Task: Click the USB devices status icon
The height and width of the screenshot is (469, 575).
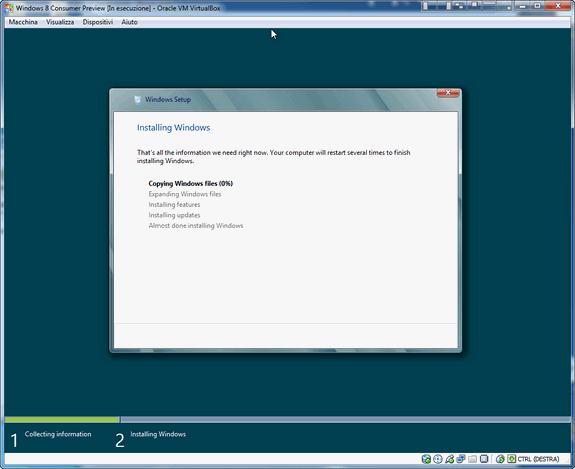Action: 450,459
